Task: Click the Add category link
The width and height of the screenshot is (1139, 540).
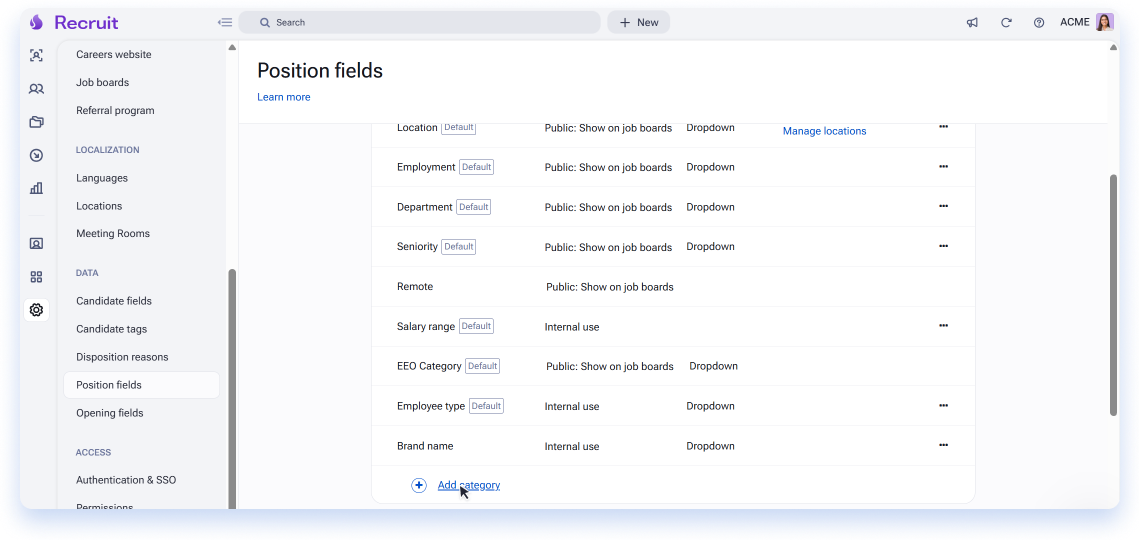Action: (469, 485)
